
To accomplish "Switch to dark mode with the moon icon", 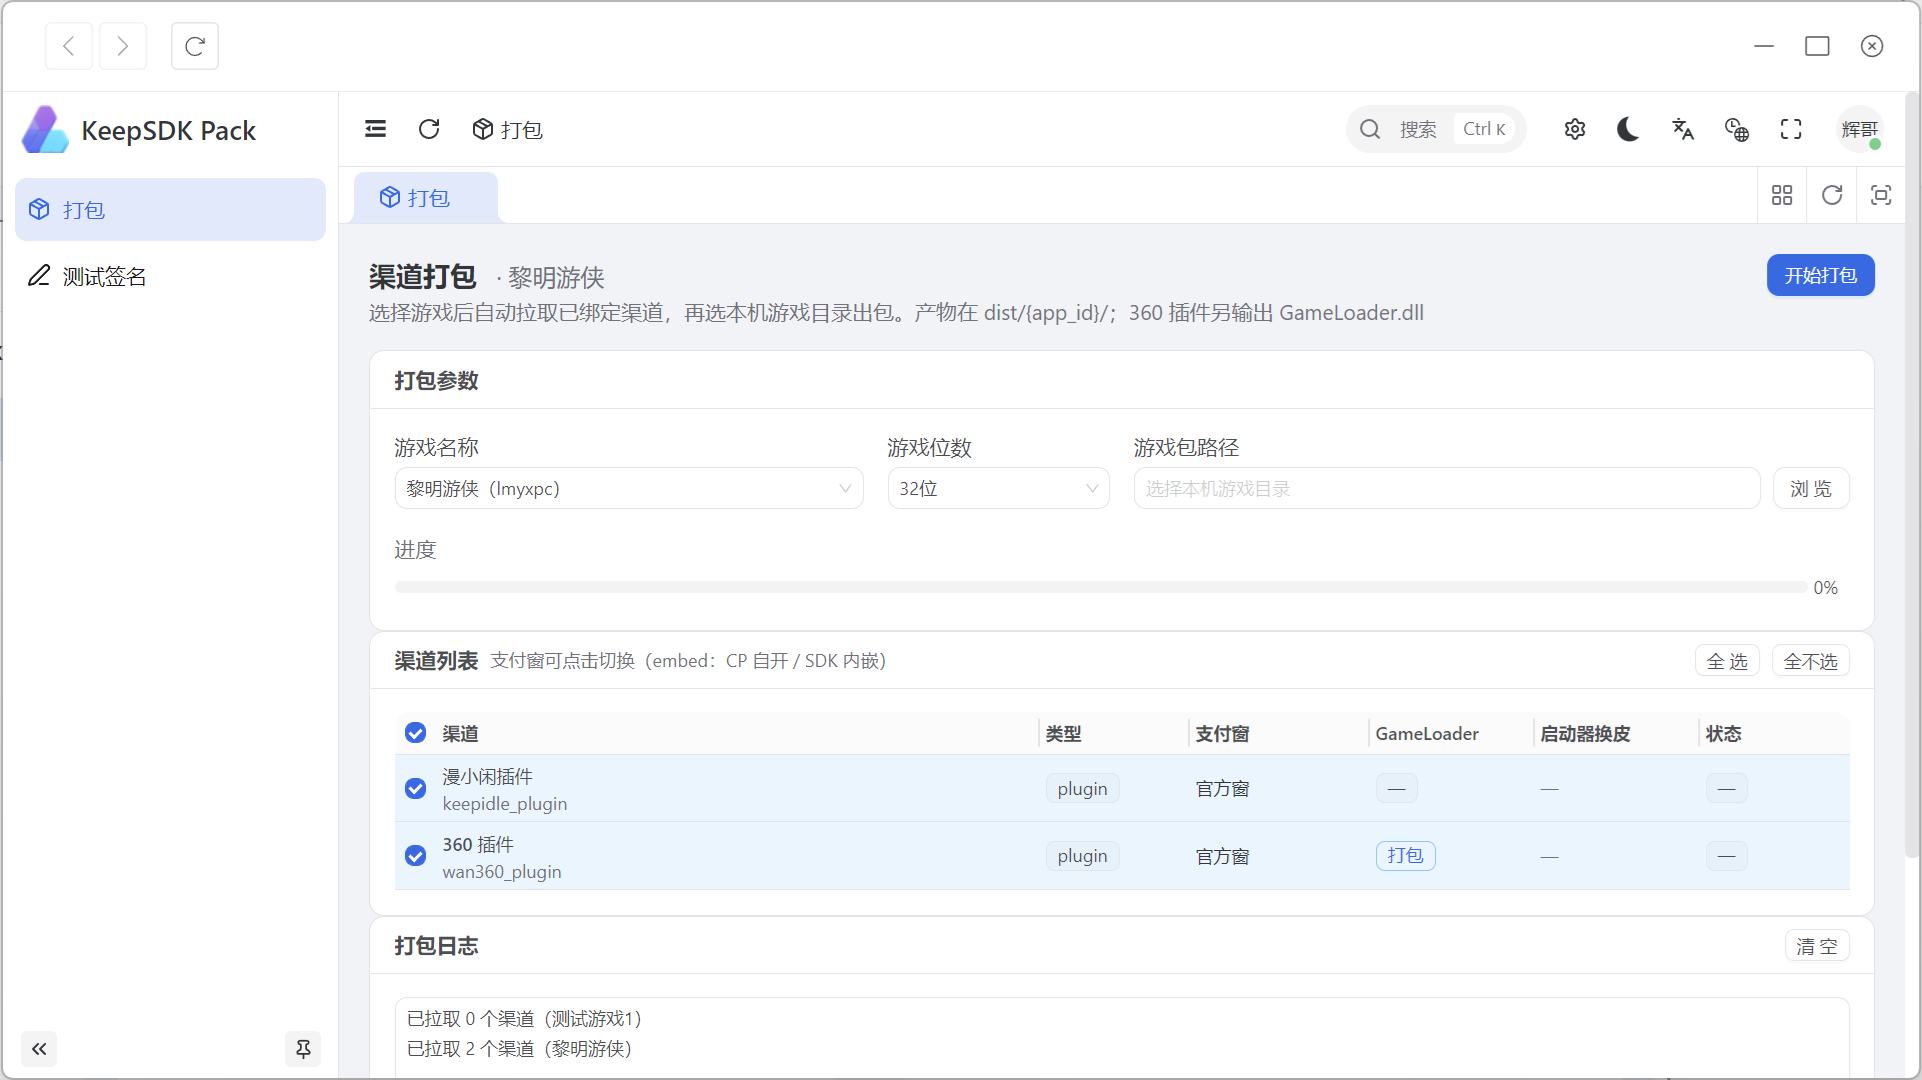I will (1628, 129).
